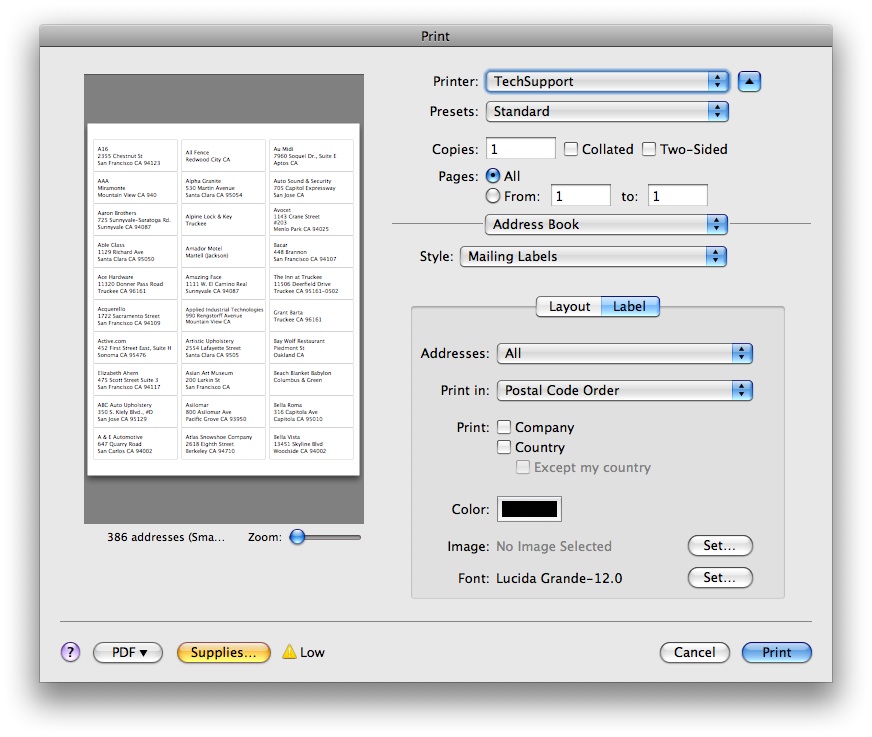Enable the Collated checkbox

point(571,149)
